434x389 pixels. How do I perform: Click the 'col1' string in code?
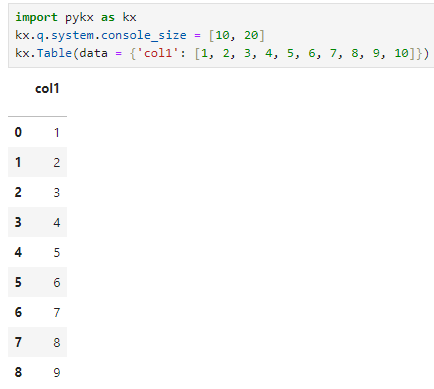point(158,53)
